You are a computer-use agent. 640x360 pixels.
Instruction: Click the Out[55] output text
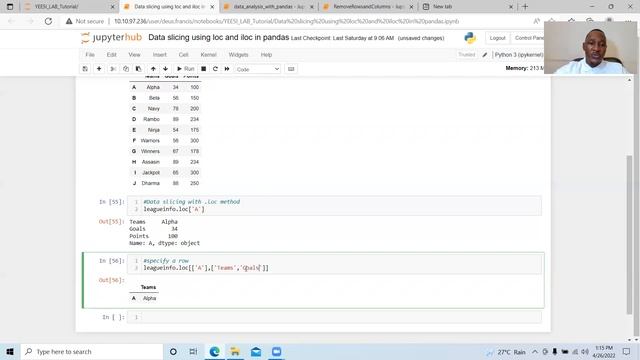[x=164, y=232]
